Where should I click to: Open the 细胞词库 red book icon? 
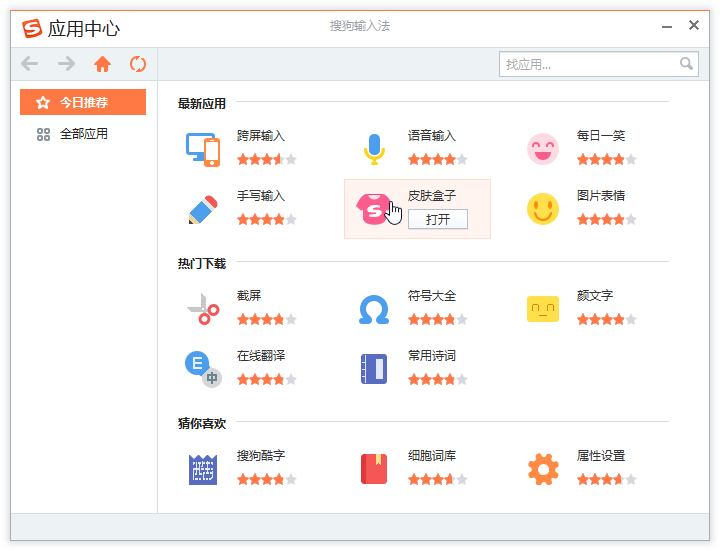373,469
